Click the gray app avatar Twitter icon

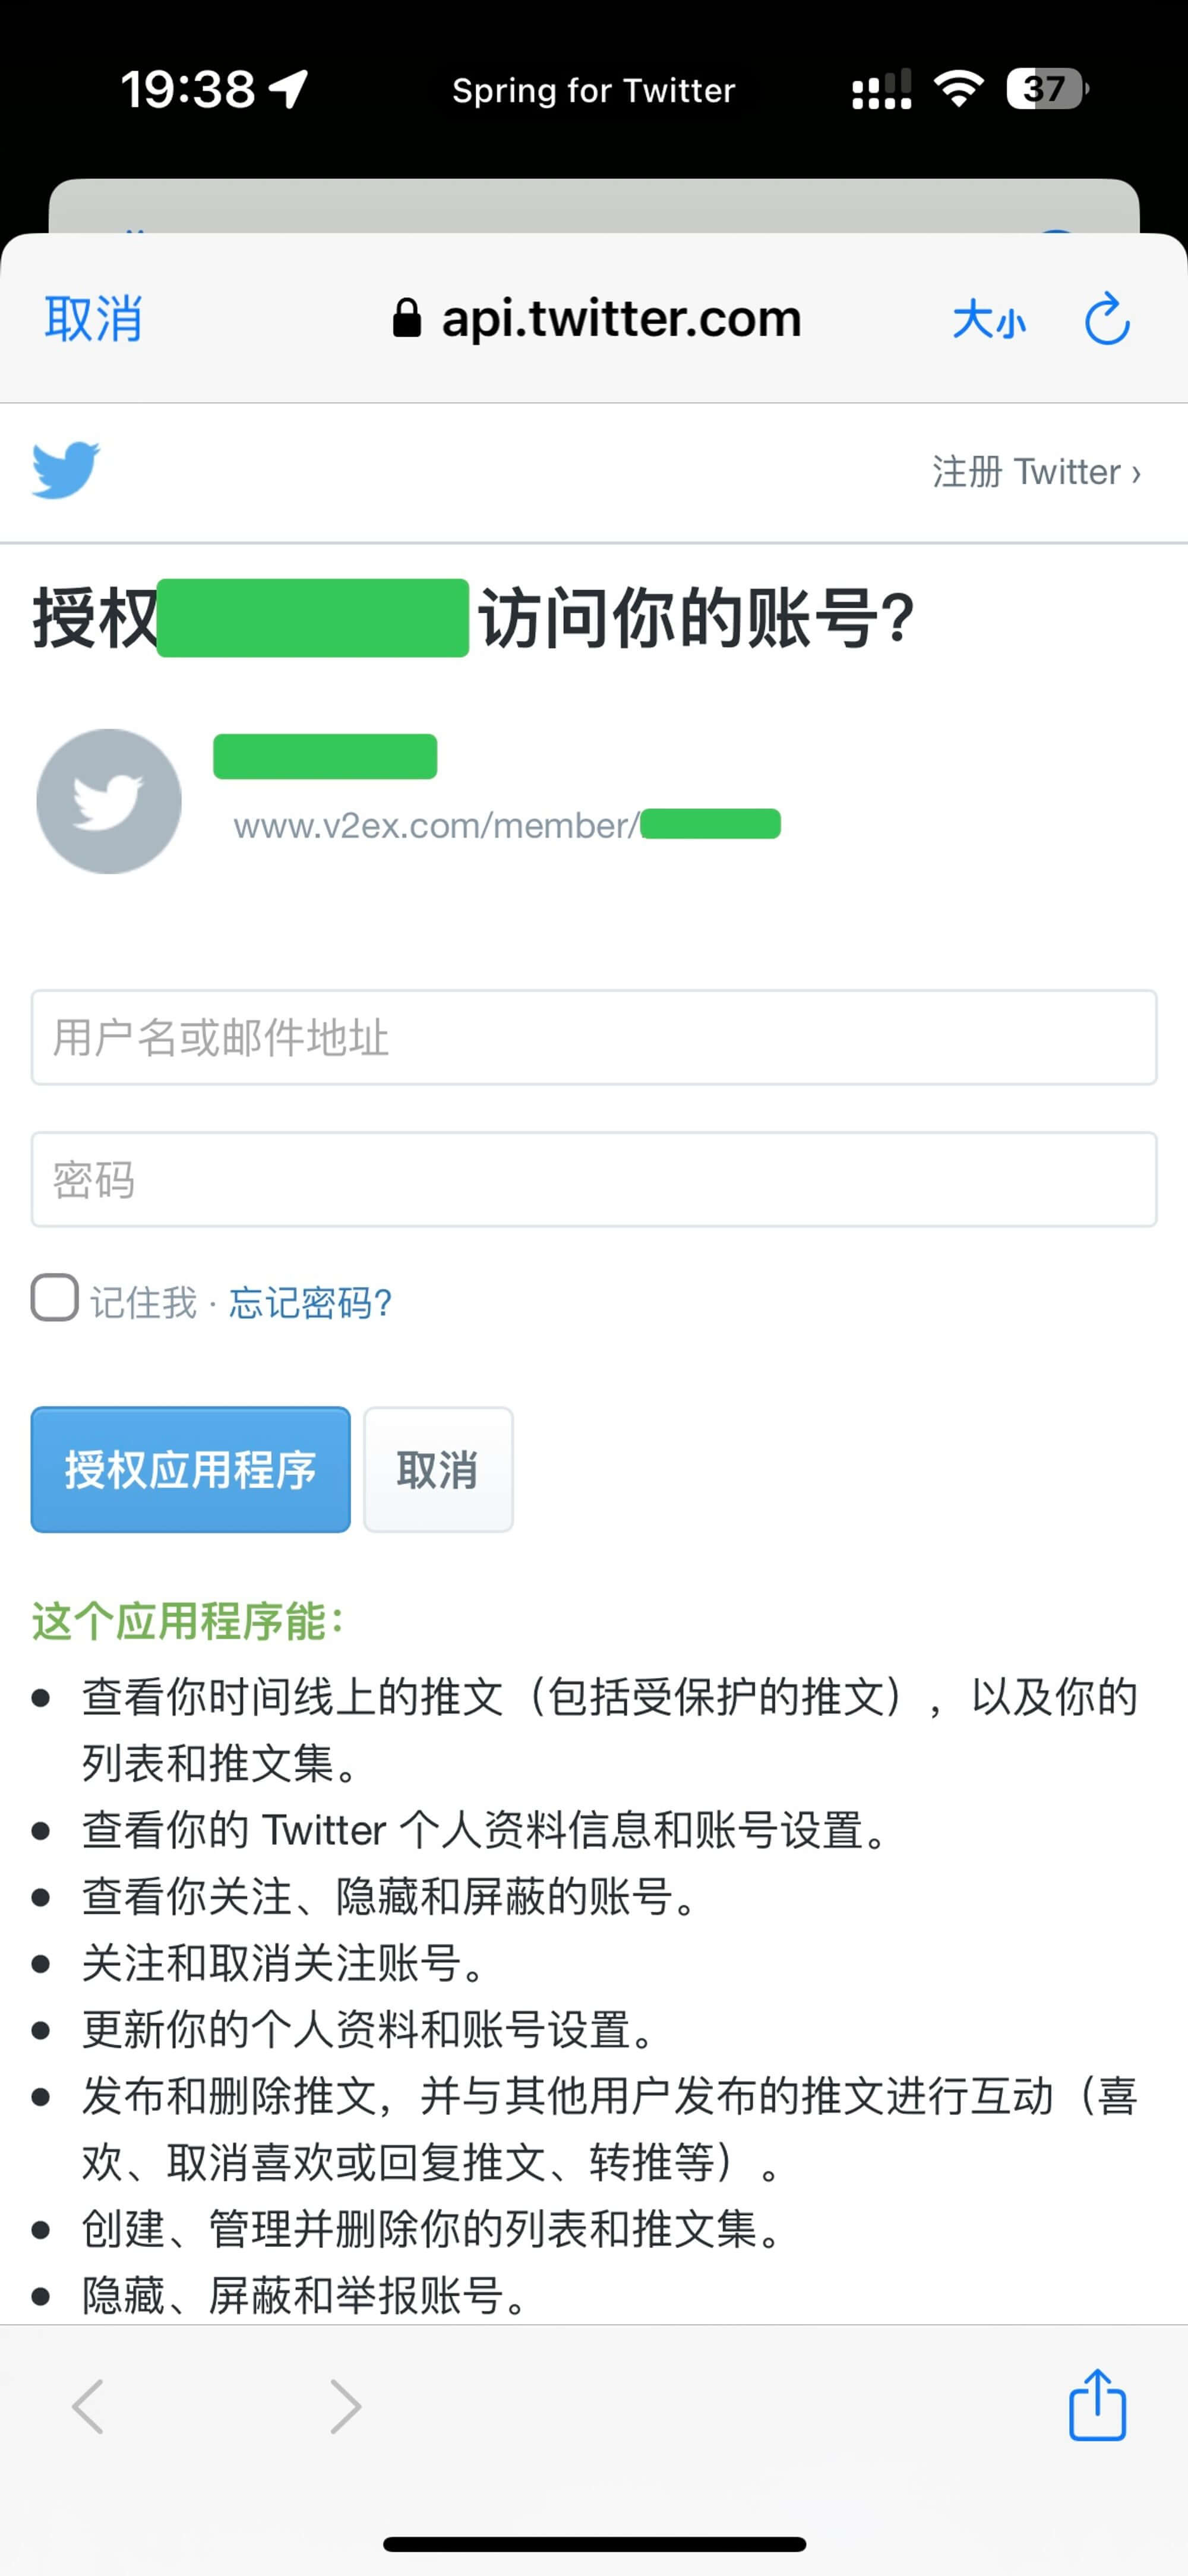107,800
